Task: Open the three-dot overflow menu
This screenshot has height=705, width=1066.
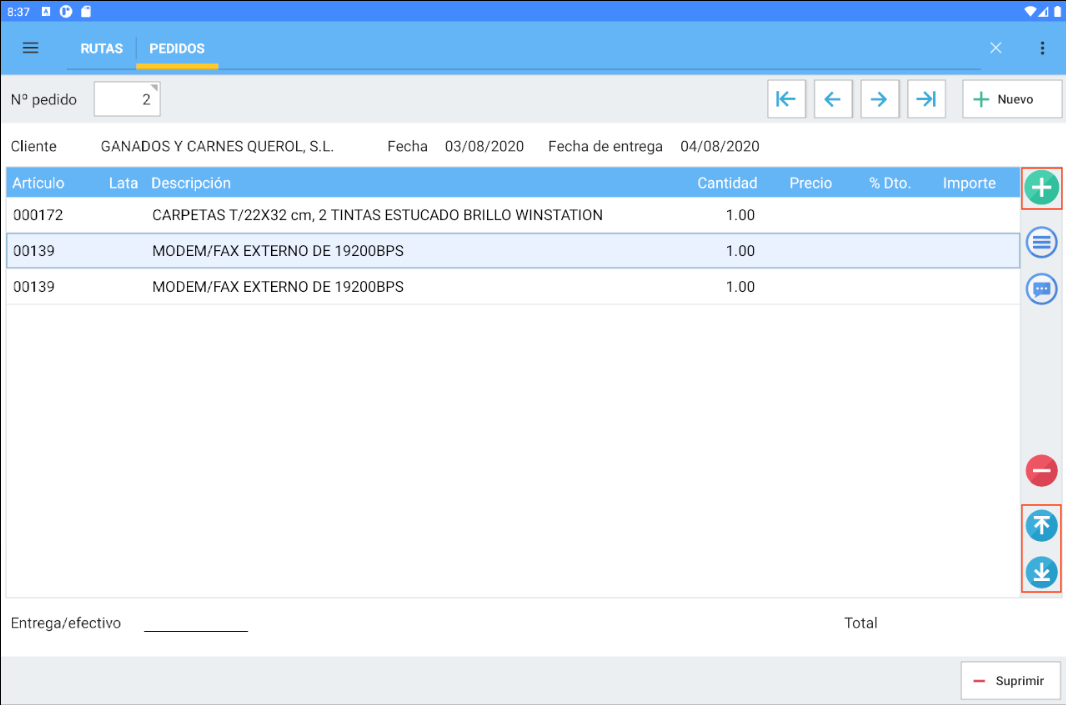Action: tap(1042, 48)
